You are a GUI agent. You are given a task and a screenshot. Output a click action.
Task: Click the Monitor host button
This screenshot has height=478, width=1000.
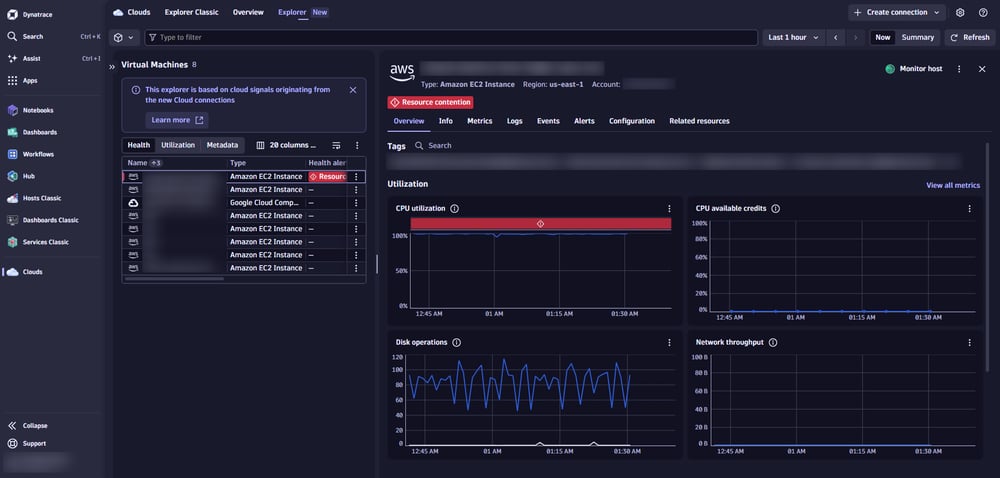915,69
